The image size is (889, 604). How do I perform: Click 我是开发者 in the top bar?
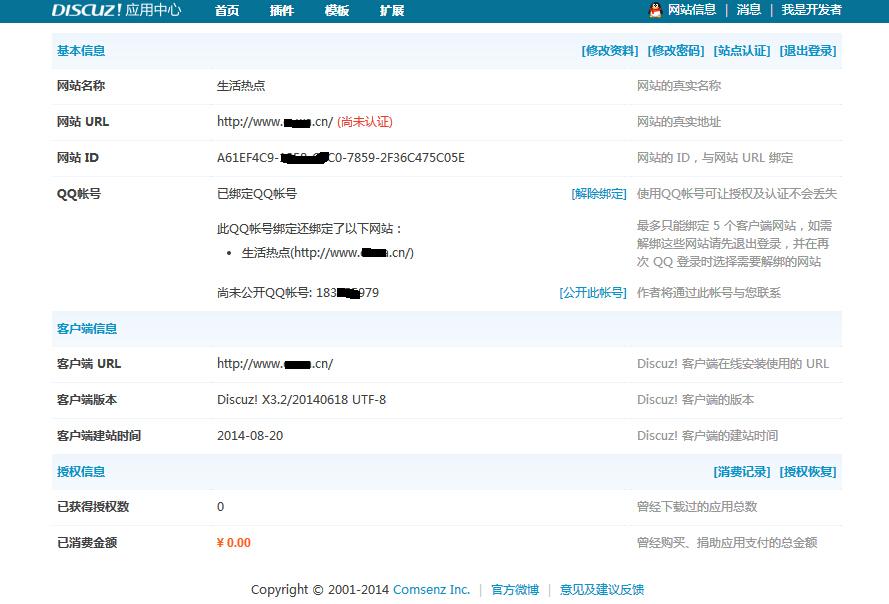point(811,10)
